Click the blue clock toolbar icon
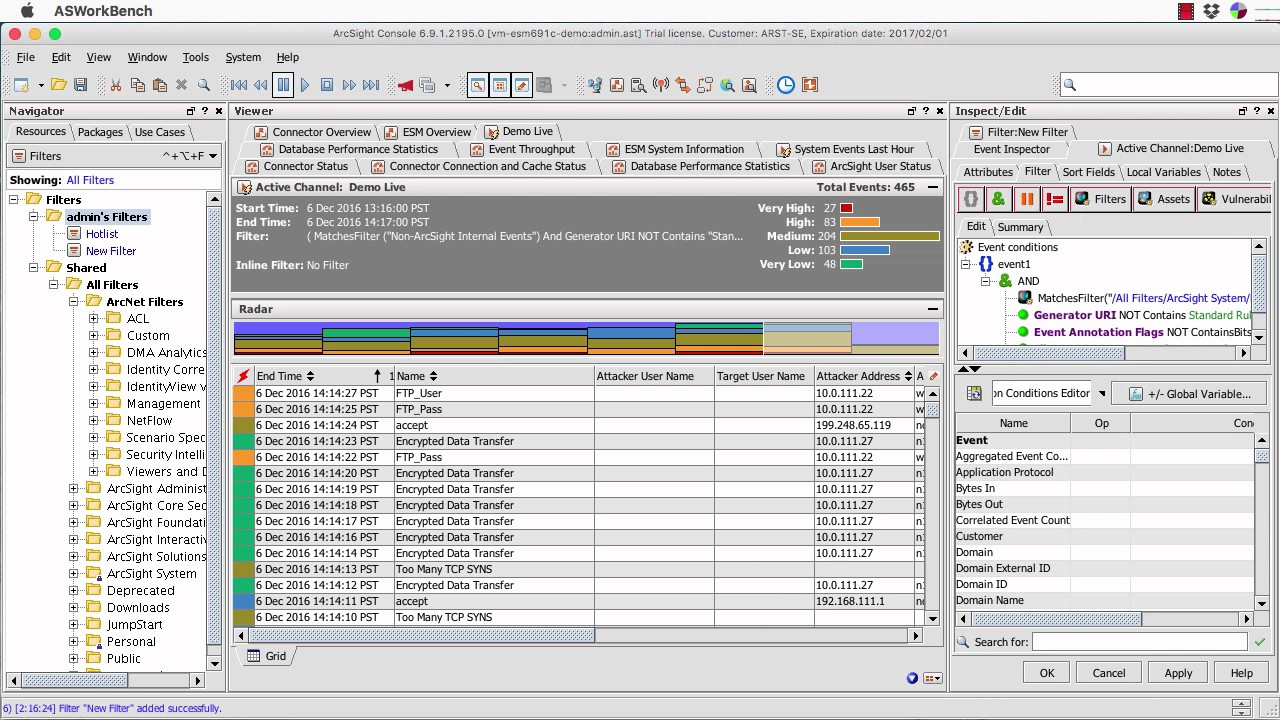The width and height of the screenshot is (1280, 720). pyautogui.click(x=785, y=85)
